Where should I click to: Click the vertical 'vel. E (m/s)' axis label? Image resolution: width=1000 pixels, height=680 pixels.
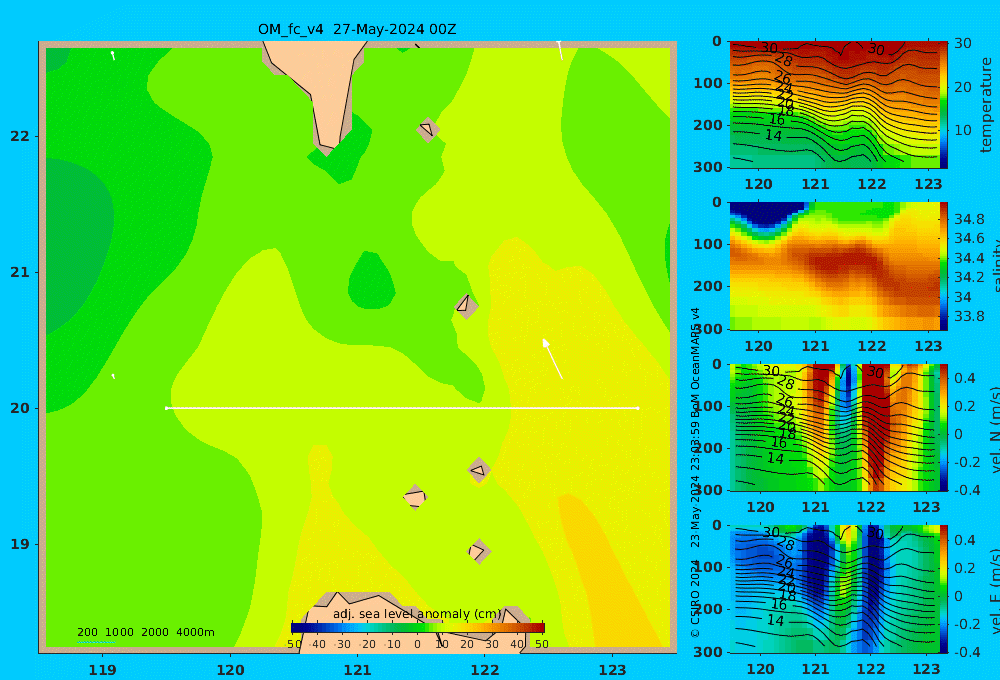[995, 591]
